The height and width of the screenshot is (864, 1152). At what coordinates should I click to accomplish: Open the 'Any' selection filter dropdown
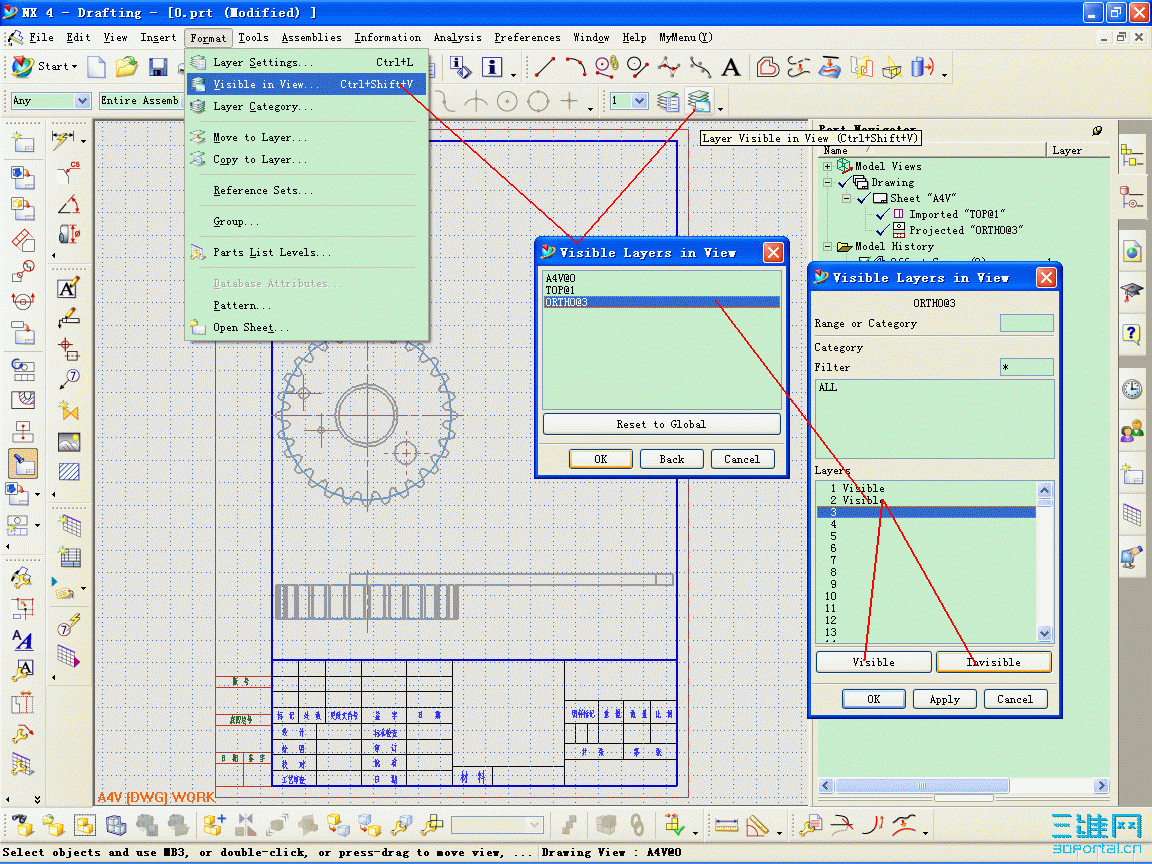(x=81, y=101)
